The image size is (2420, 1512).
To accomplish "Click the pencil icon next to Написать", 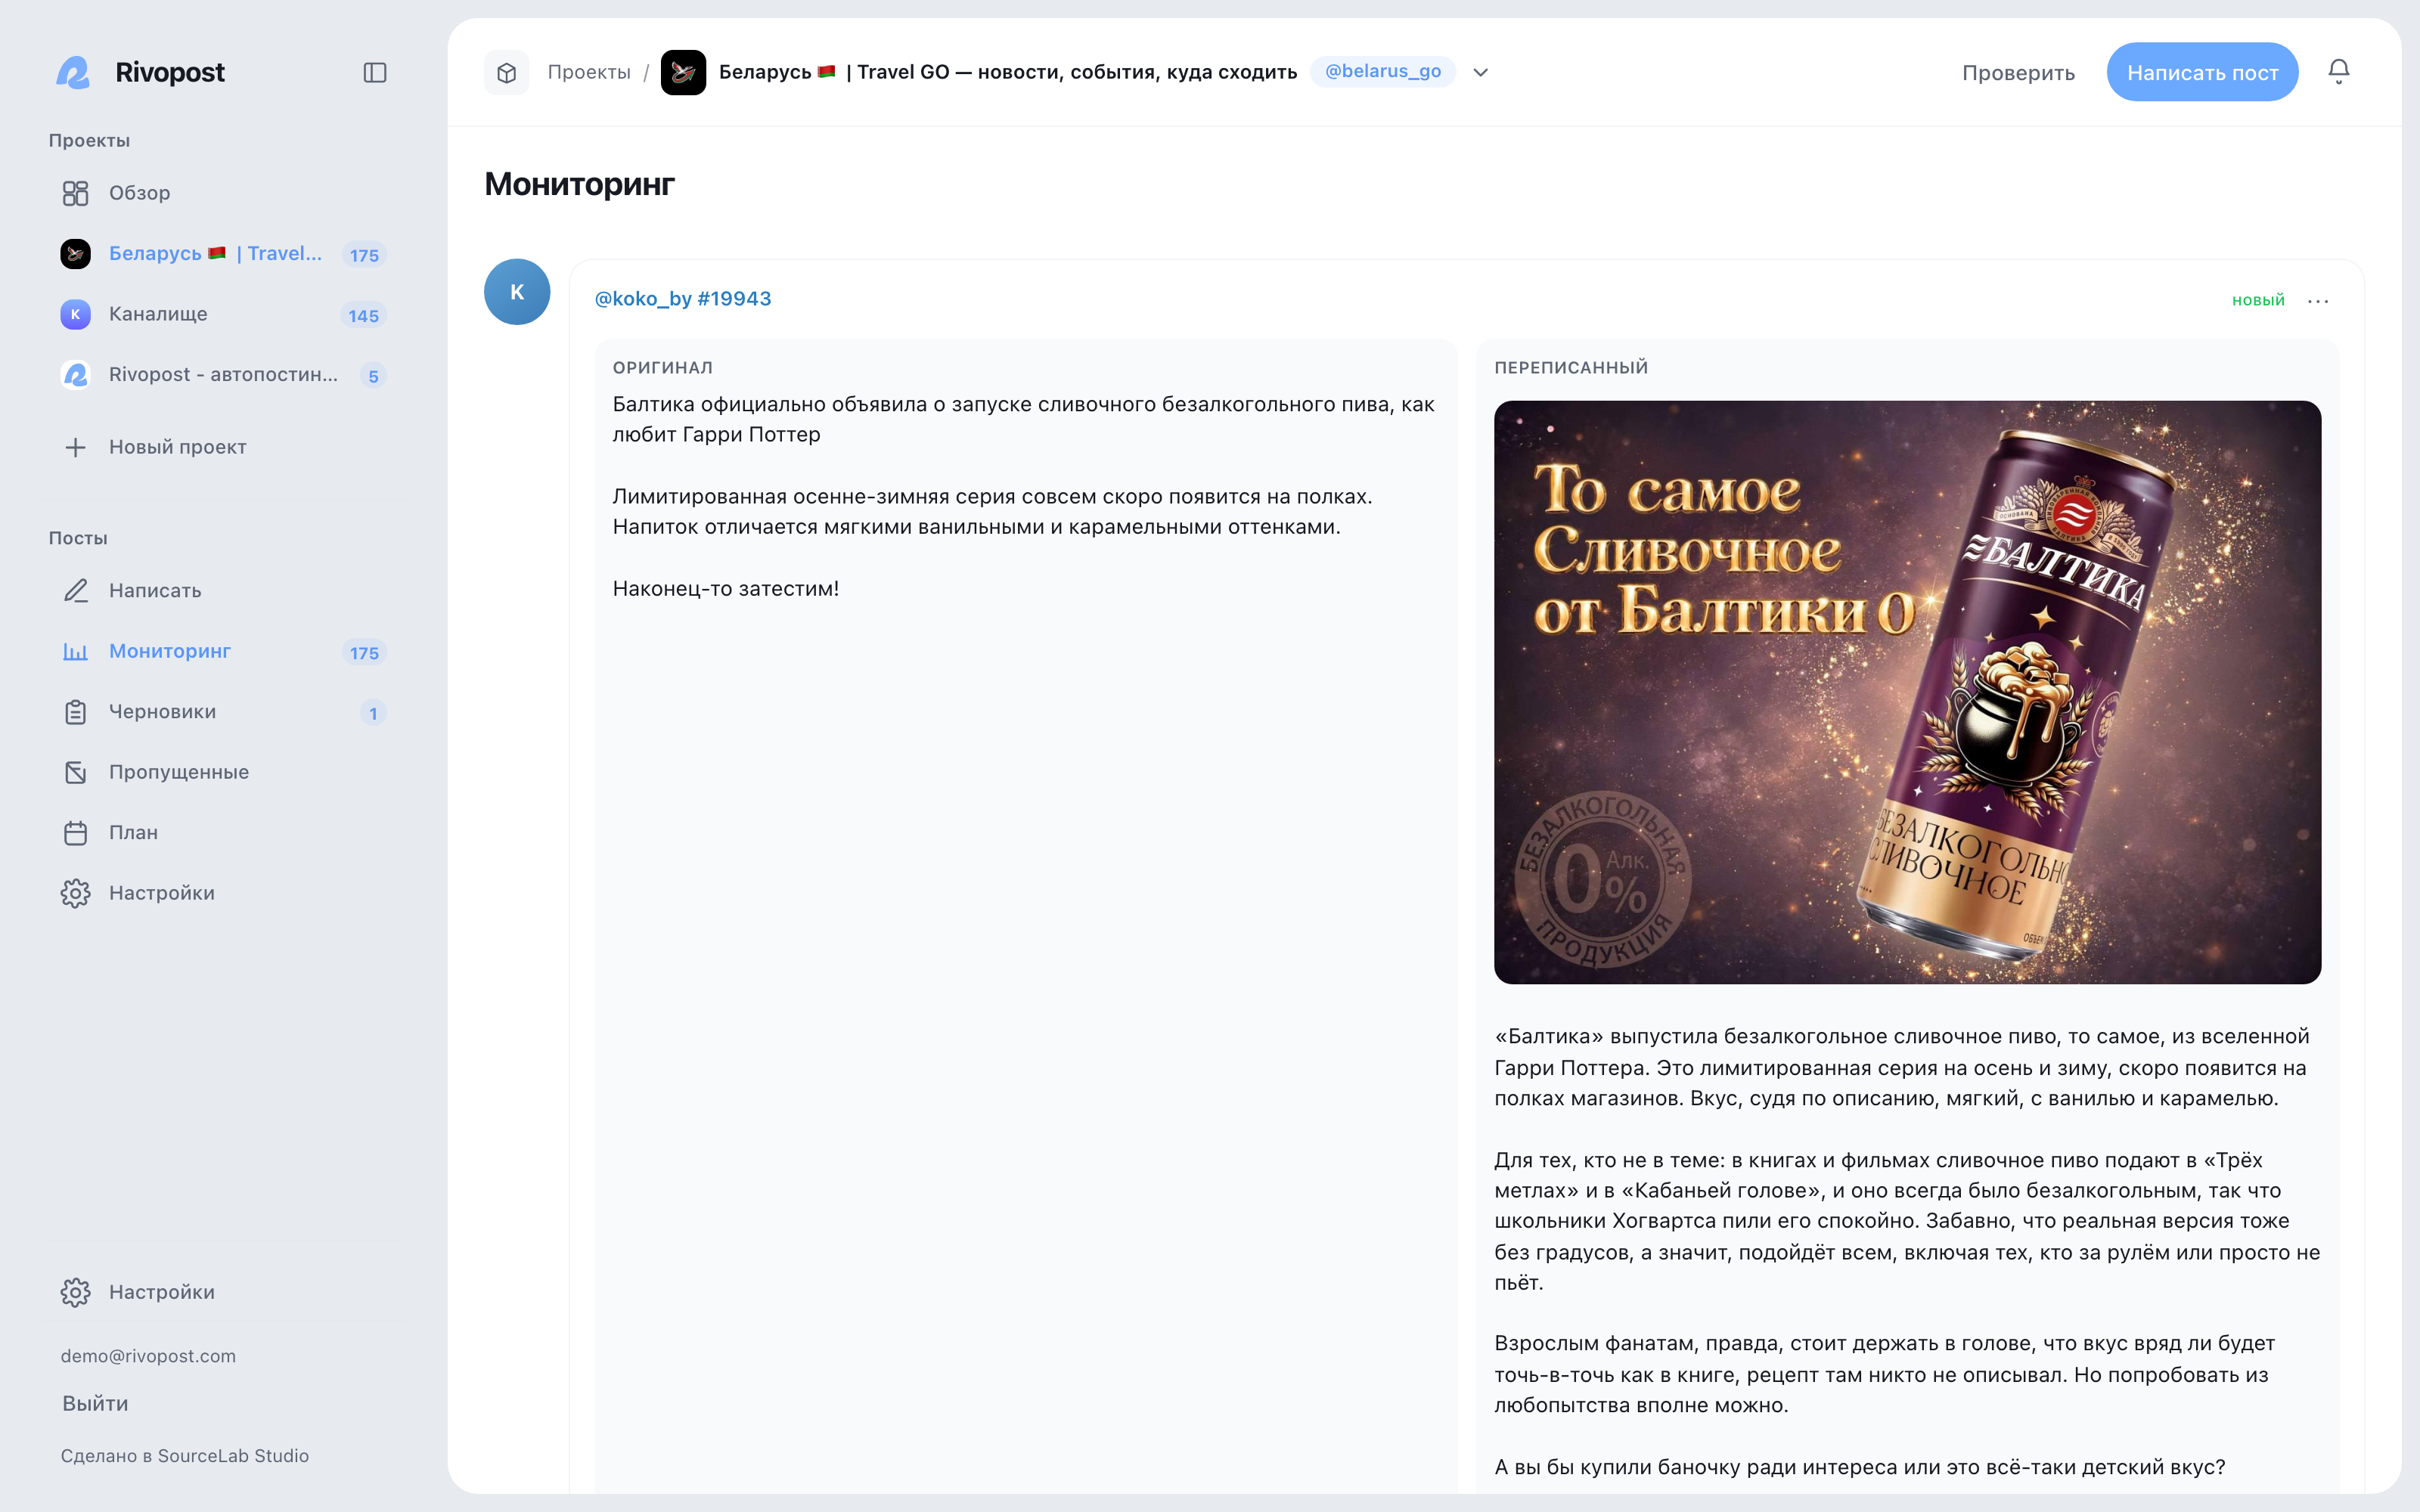I will 75,590.
